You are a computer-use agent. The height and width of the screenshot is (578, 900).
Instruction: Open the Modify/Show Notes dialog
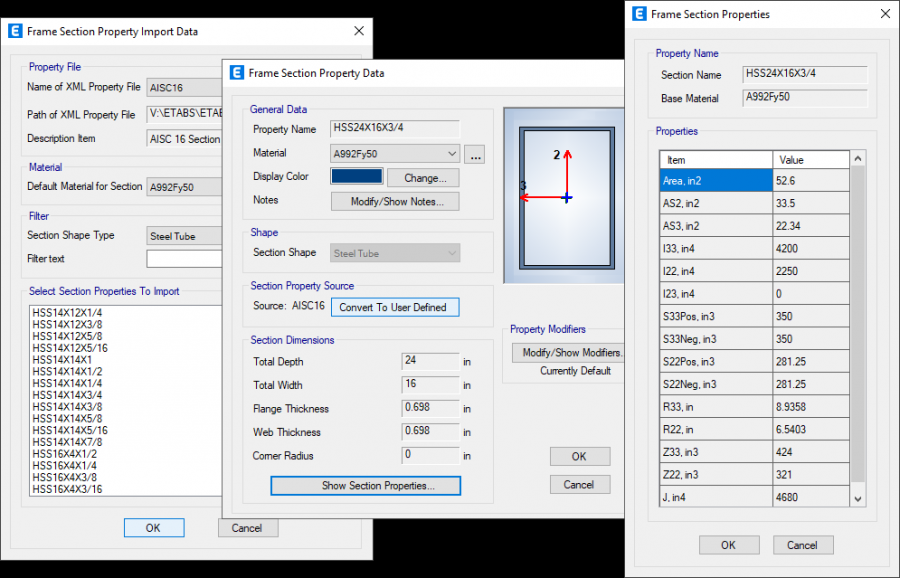click(394, 201)
